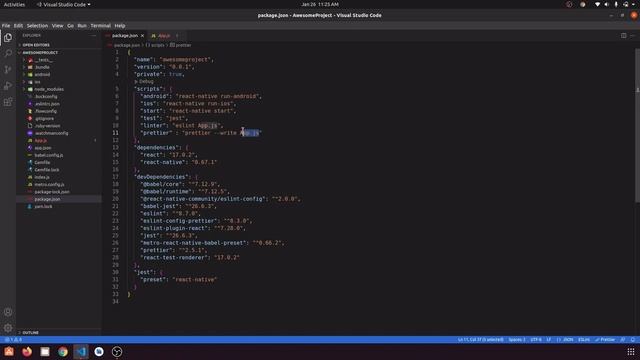Click the errors and warnings status indicator
This screenshot has height=360, width=640.
[x=13, y=340]
